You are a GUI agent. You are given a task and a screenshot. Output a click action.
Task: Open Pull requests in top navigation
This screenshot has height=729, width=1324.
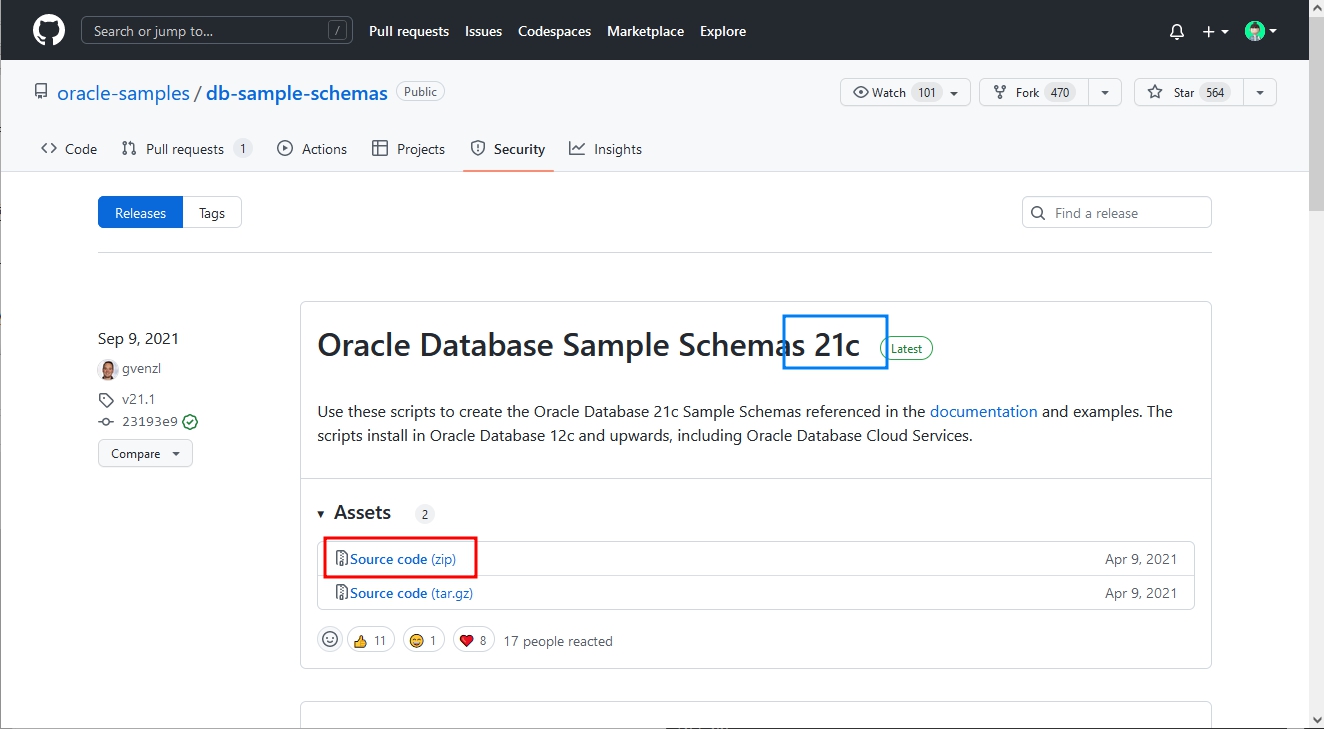coord(409,31)
